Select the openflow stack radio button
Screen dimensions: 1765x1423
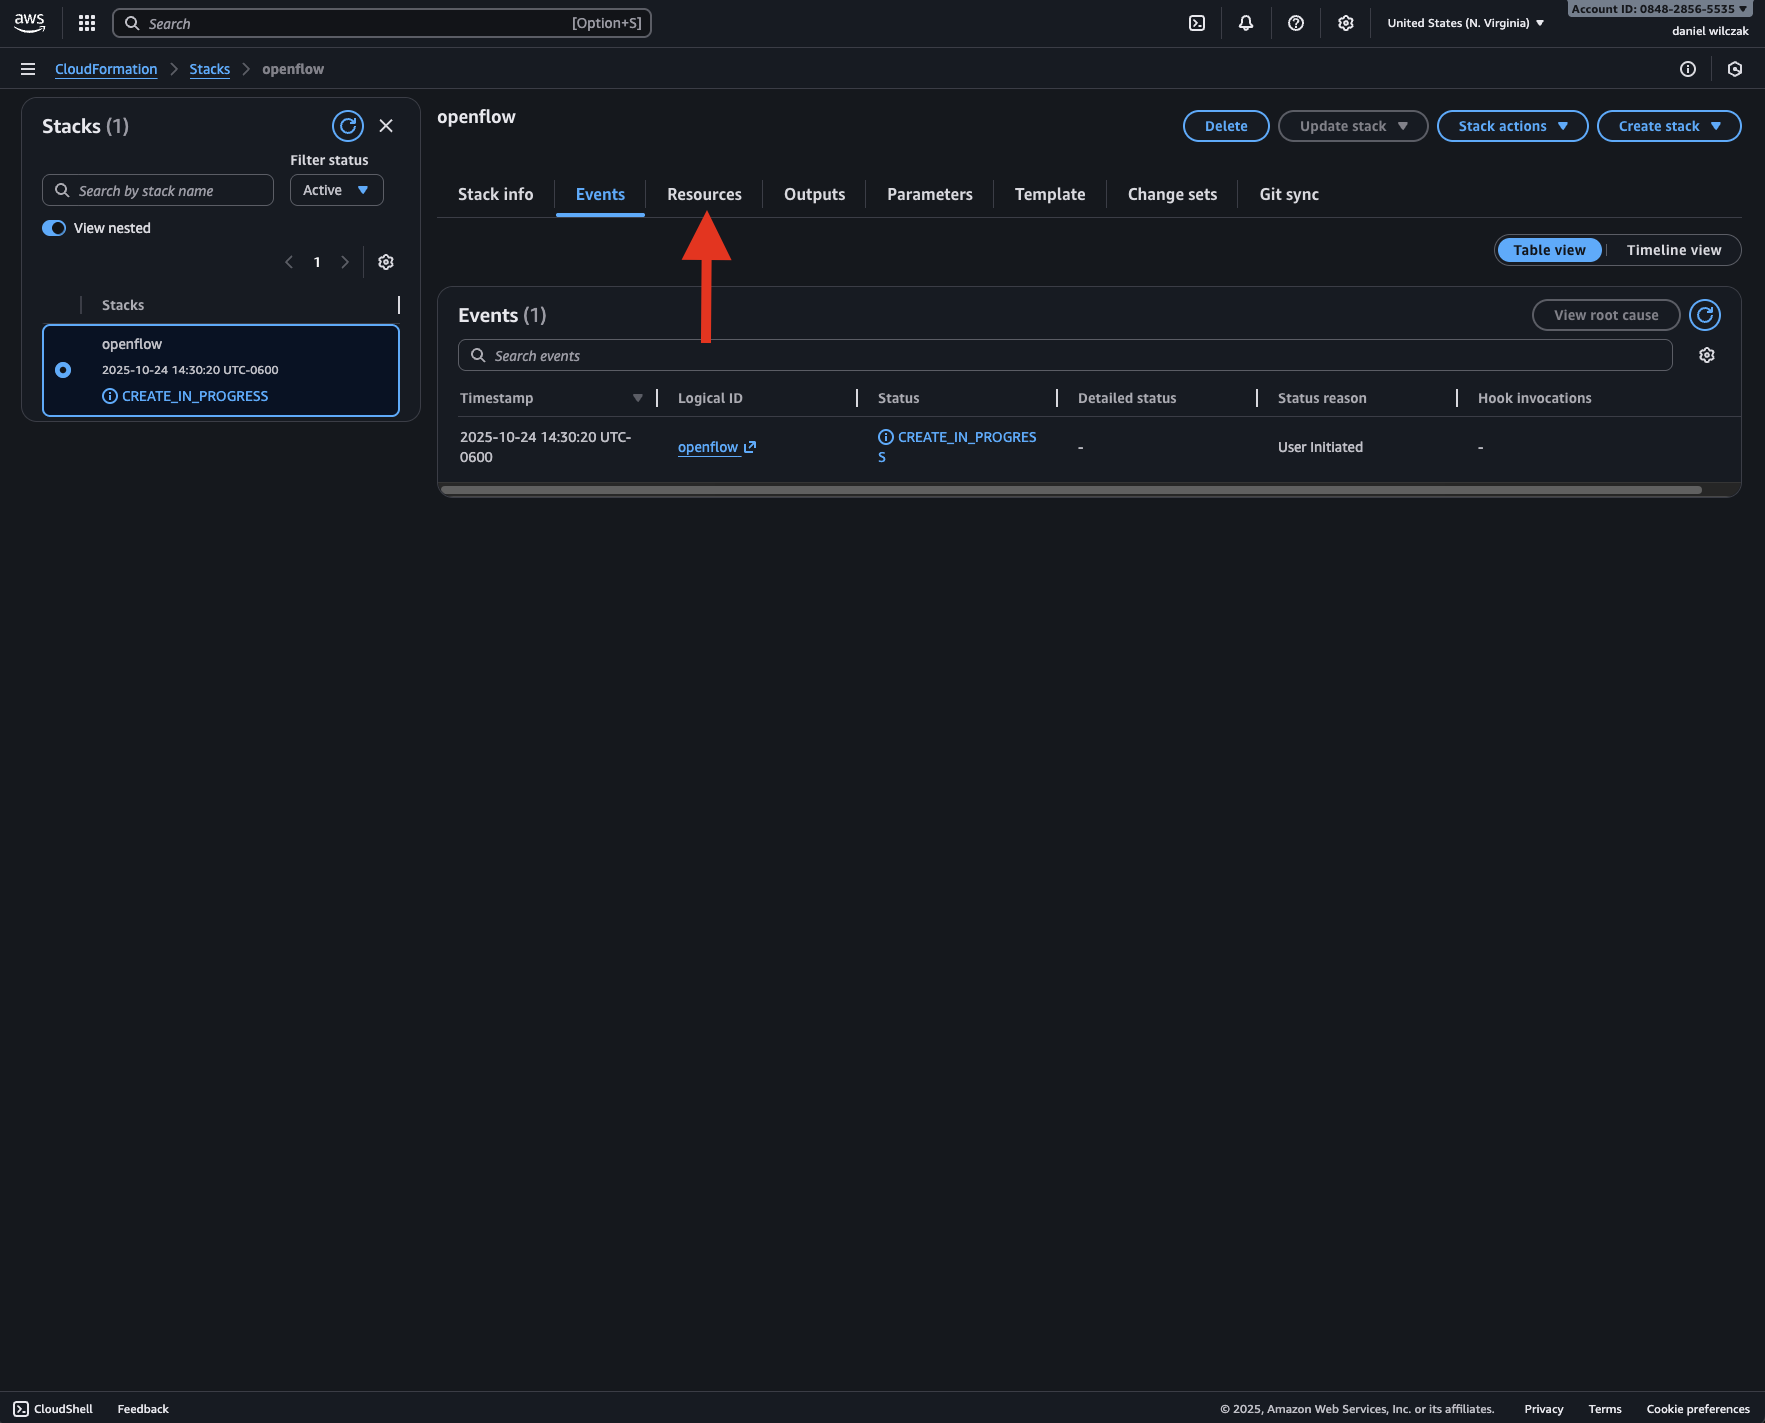(63, 370)
